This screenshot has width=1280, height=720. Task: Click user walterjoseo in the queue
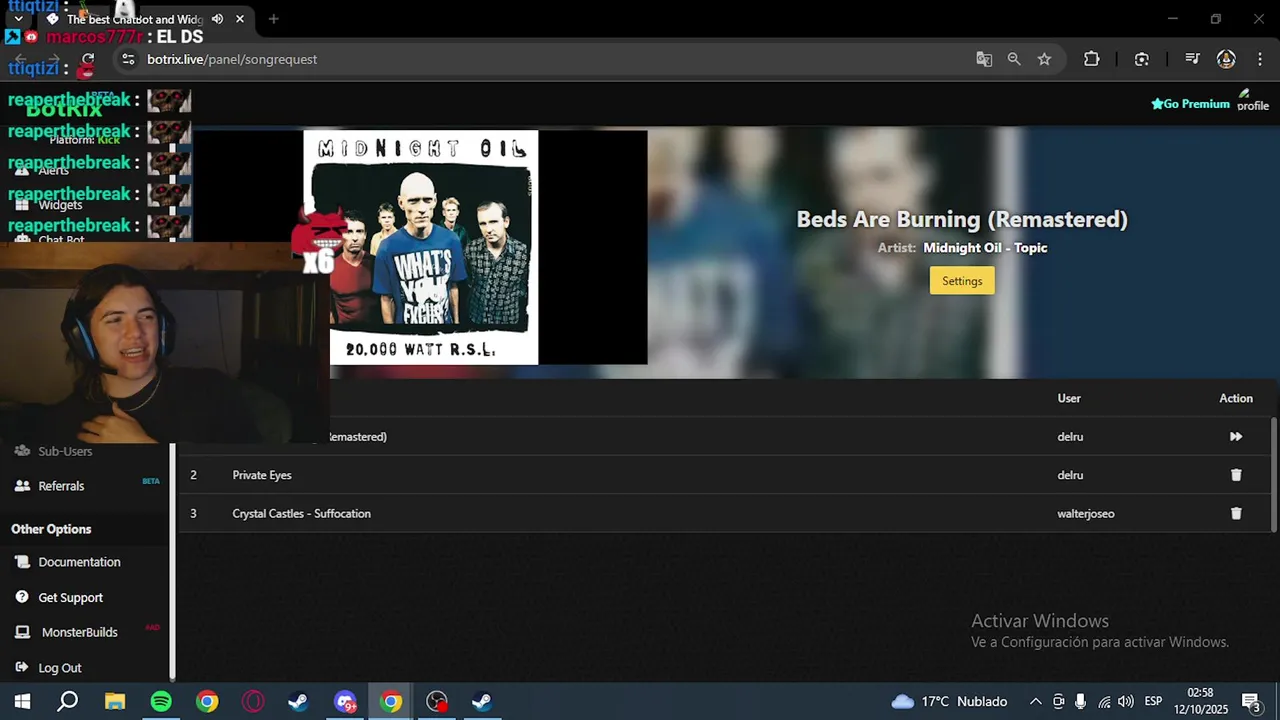point(1086,513)
